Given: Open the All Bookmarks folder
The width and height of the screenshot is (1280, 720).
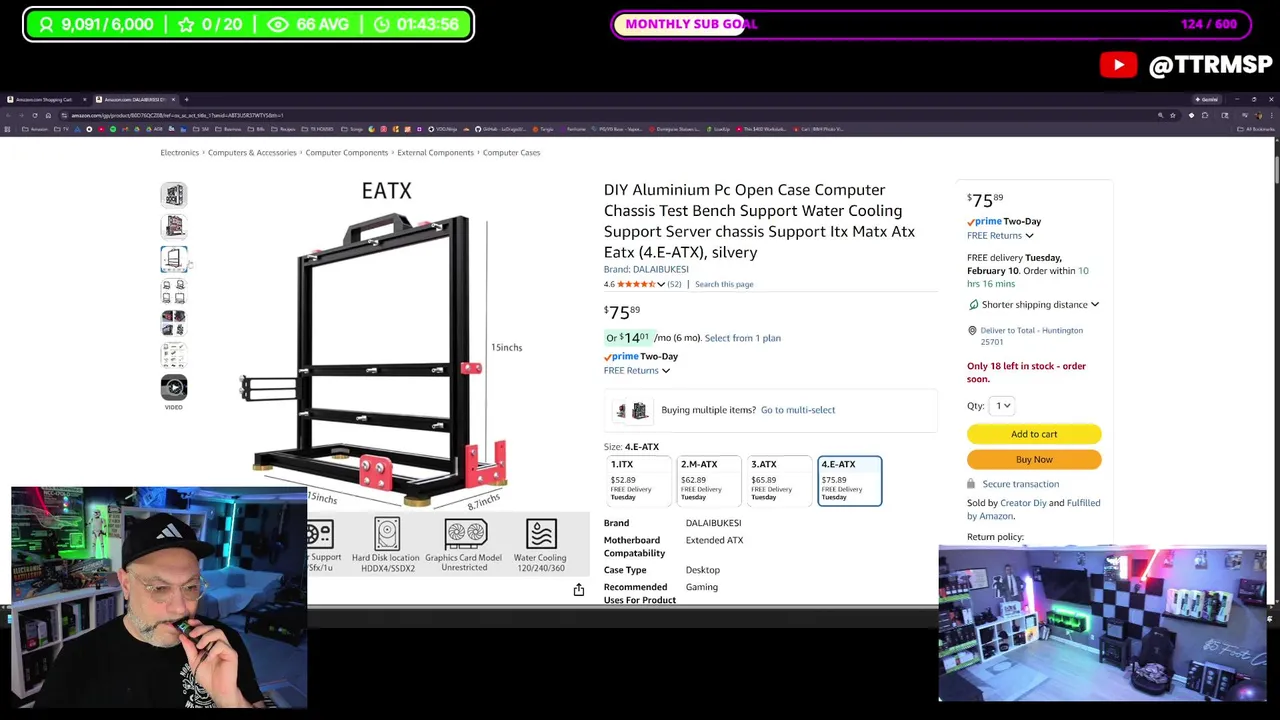Looking at the screenshot, I should (x=1256, y=129).
